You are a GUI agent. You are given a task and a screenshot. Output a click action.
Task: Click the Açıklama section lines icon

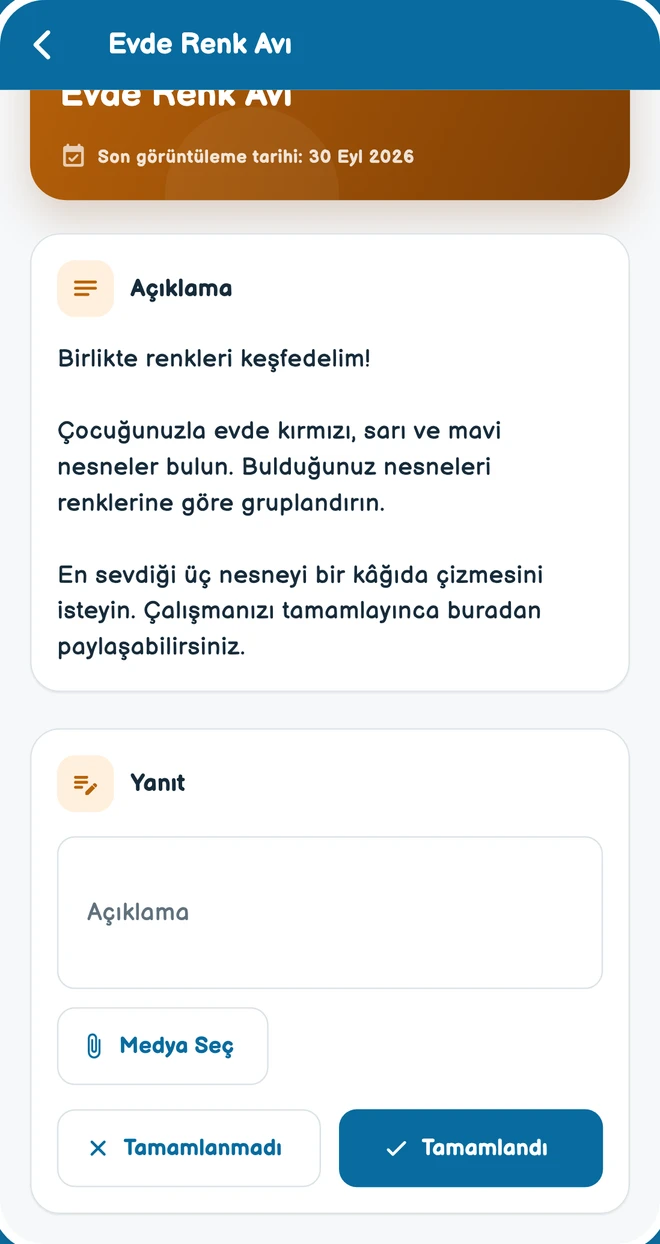click(x=86, y=288)
